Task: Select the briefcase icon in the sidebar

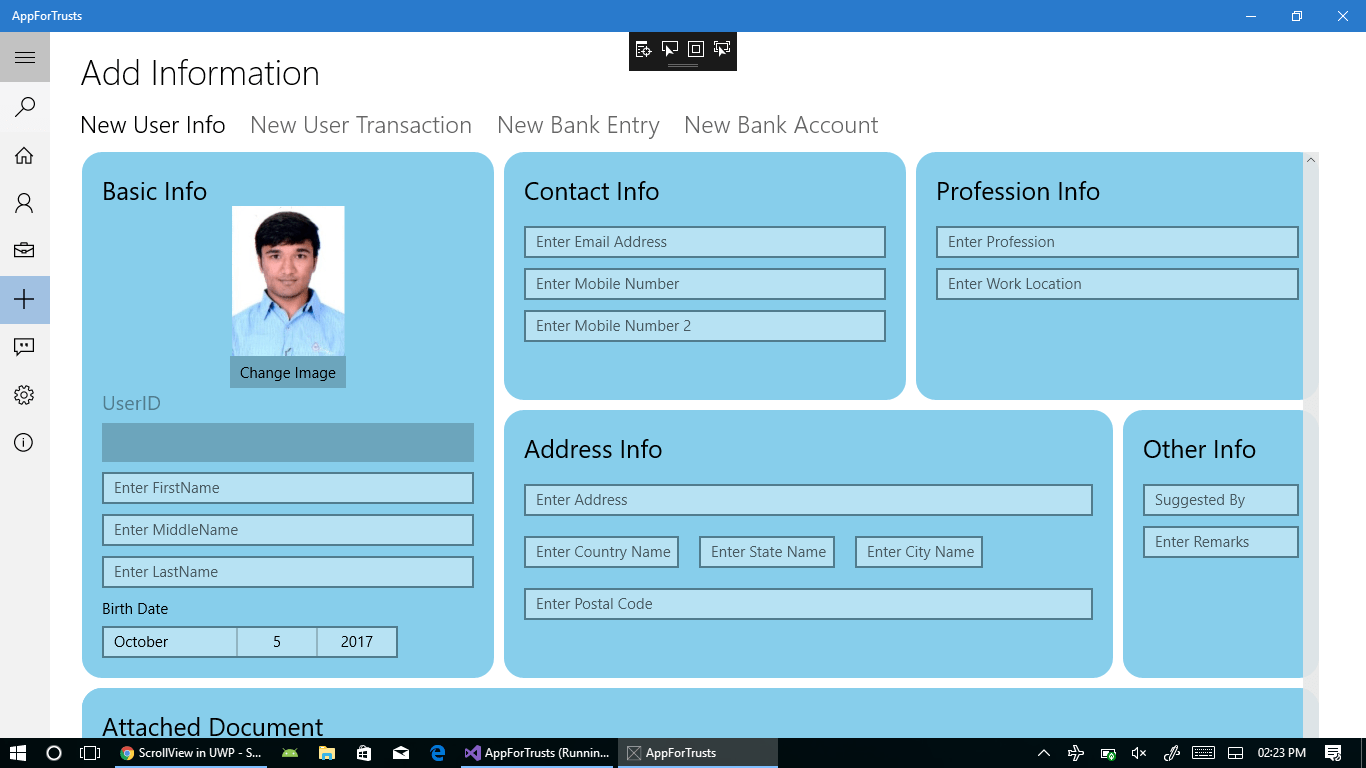Action: (x=24, y=251)
